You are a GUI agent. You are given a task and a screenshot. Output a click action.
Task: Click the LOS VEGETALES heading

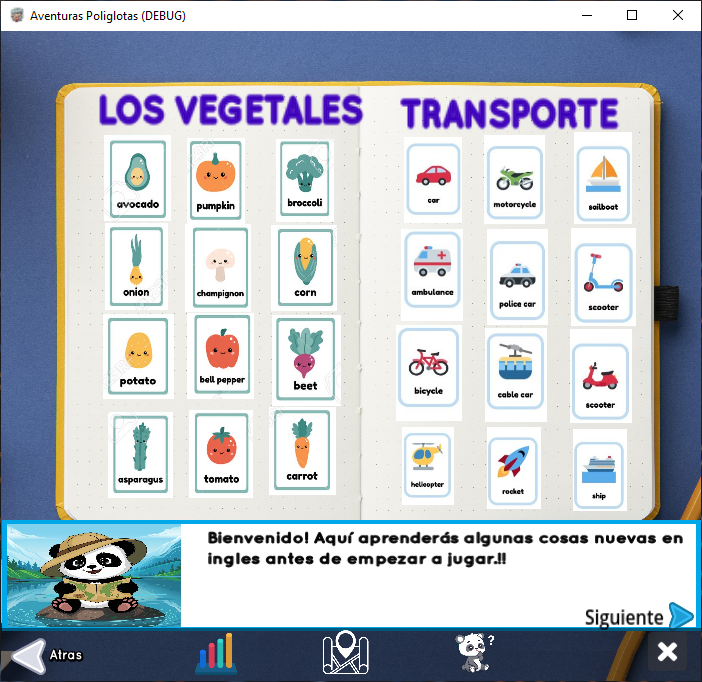click(x=230, y=110)
